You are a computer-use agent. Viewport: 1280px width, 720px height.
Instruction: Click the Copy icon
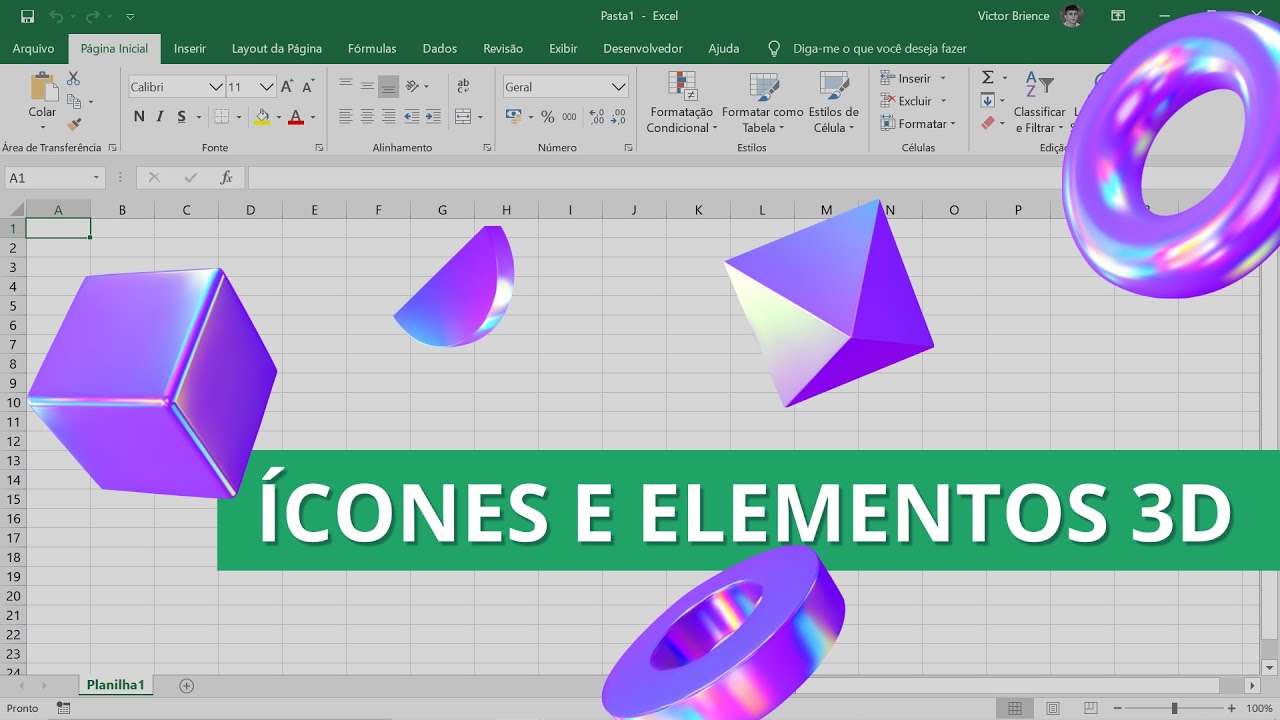point(74,101)
